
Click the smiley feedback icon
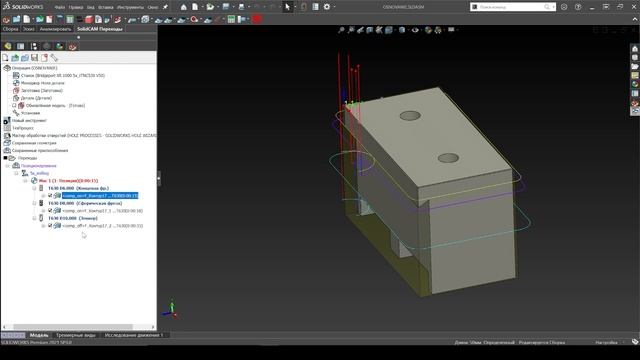(564, 7)
